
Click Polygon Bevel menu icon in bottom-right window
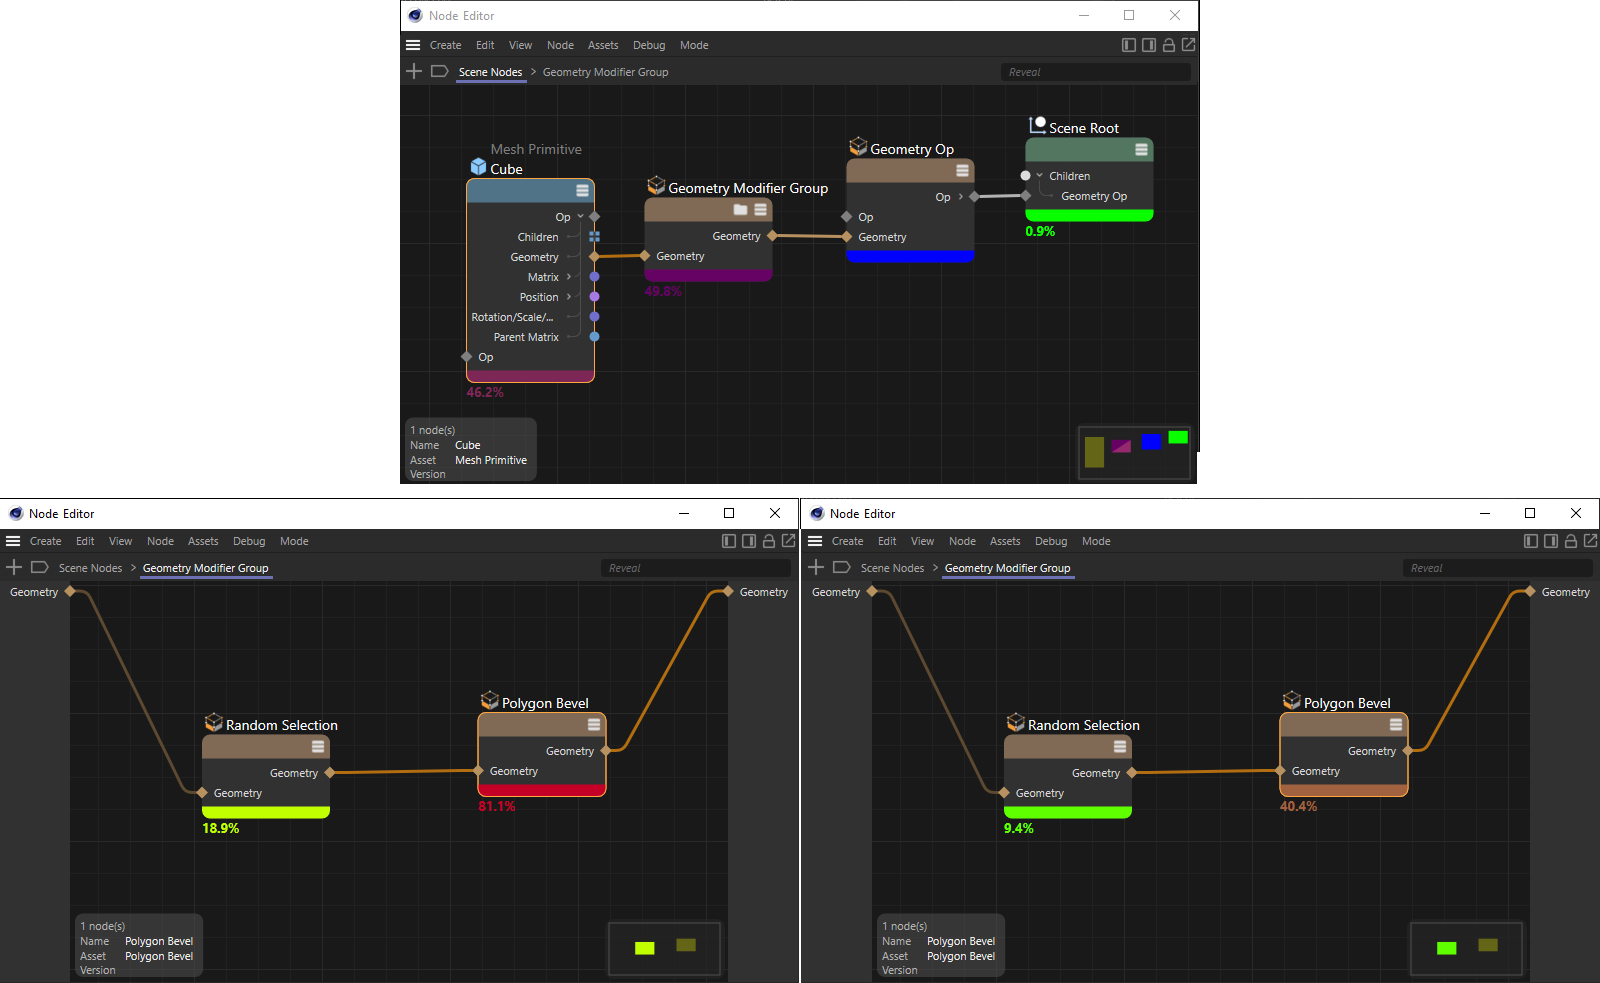pos(1396,724)
